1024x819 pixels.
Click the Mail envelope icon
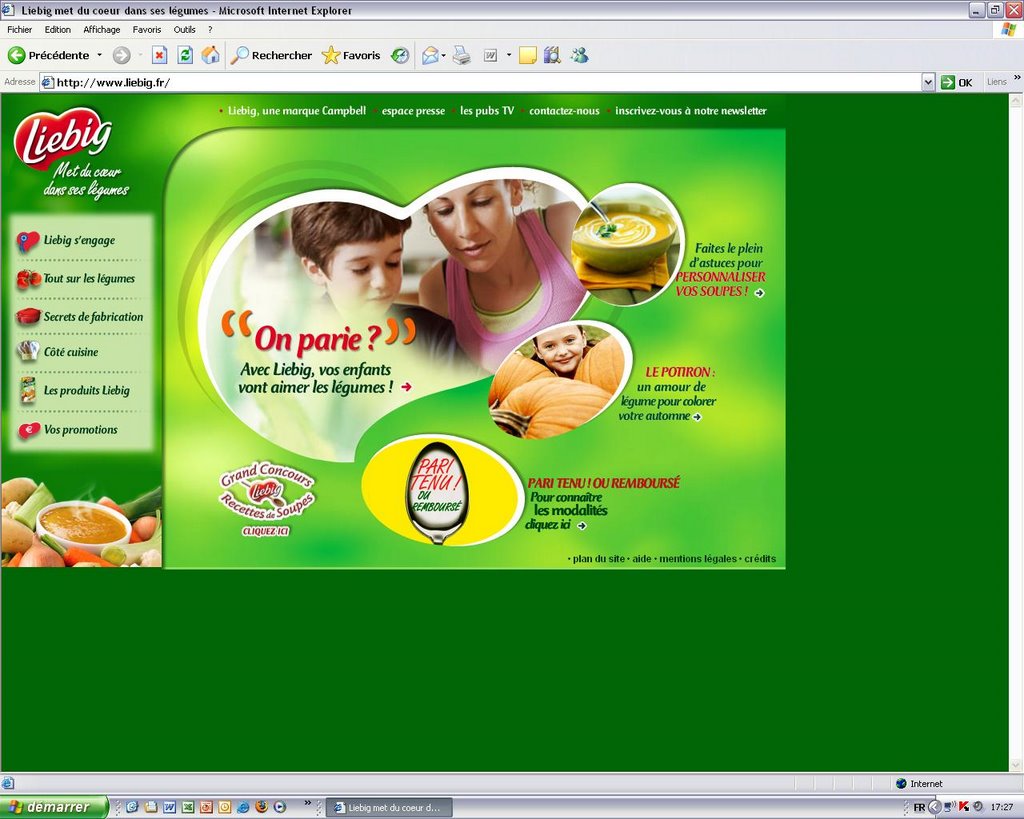click(430, 56)
